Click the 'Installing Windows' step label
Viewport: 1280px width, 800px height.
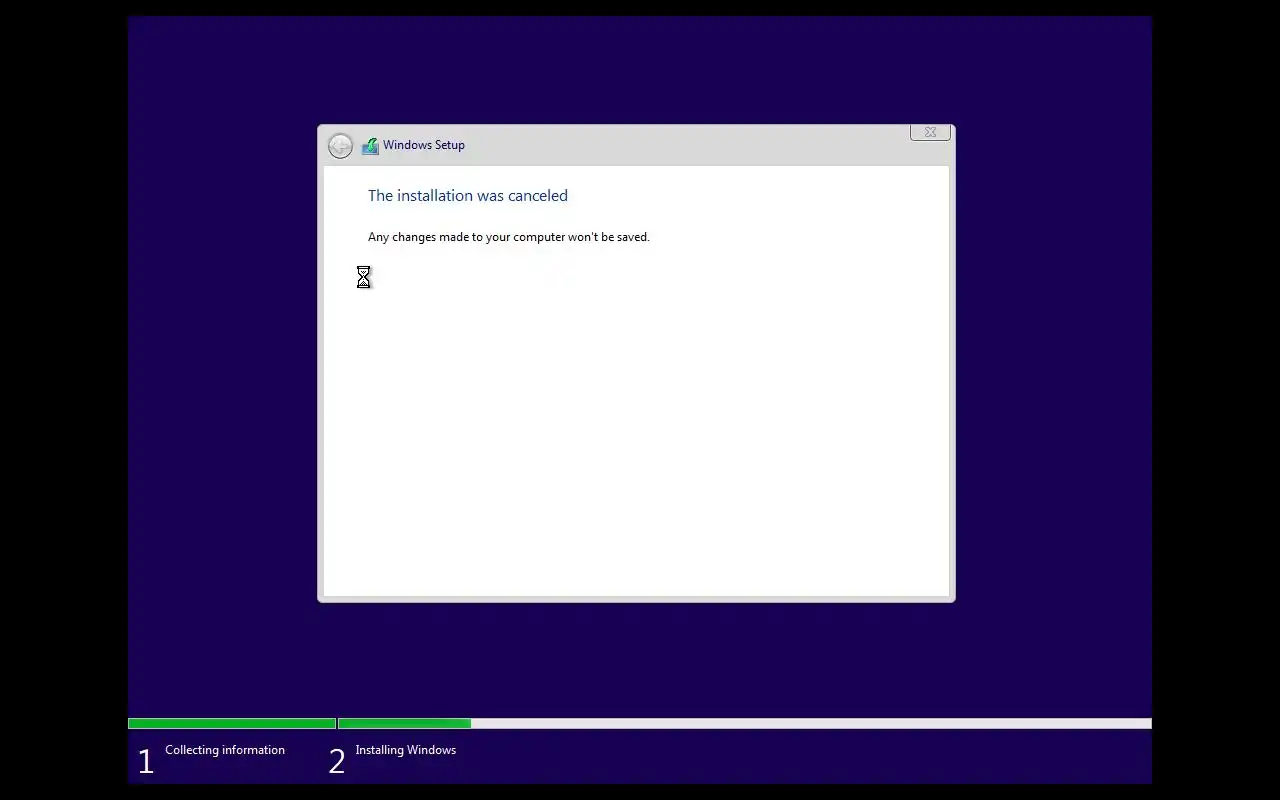click(406, 750)
